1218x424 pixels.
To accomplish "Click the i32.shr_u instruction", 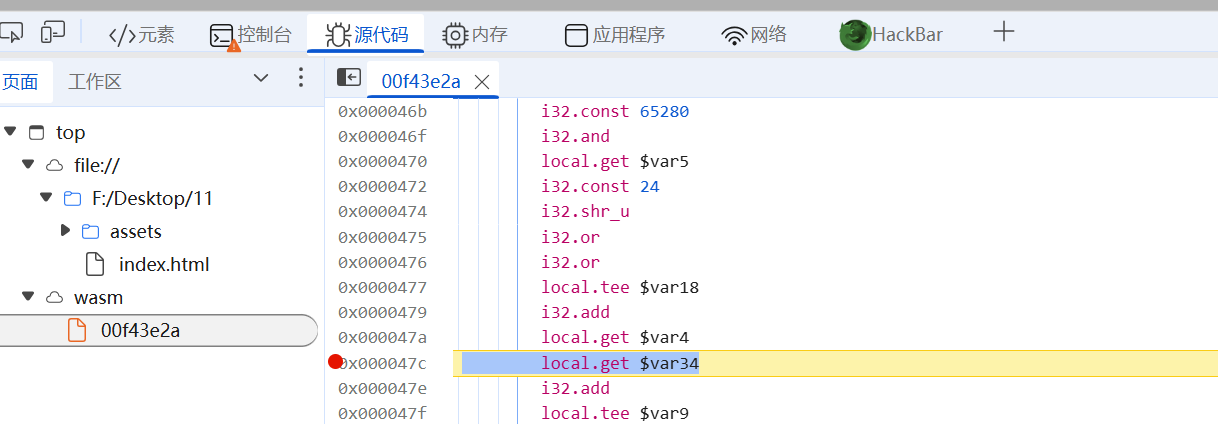I will 585,211.
